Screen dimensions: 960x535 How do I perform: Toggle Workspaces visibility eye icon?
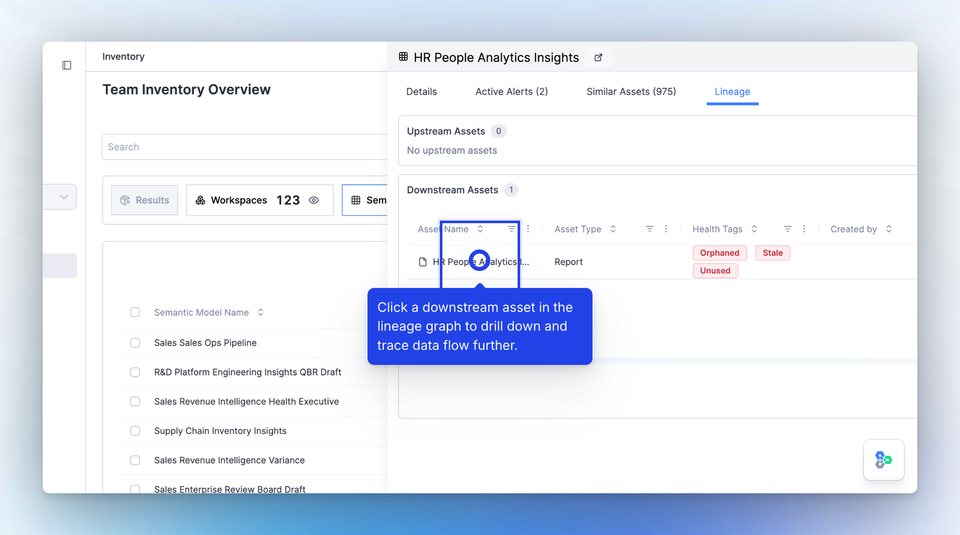(x=314, y=200)
